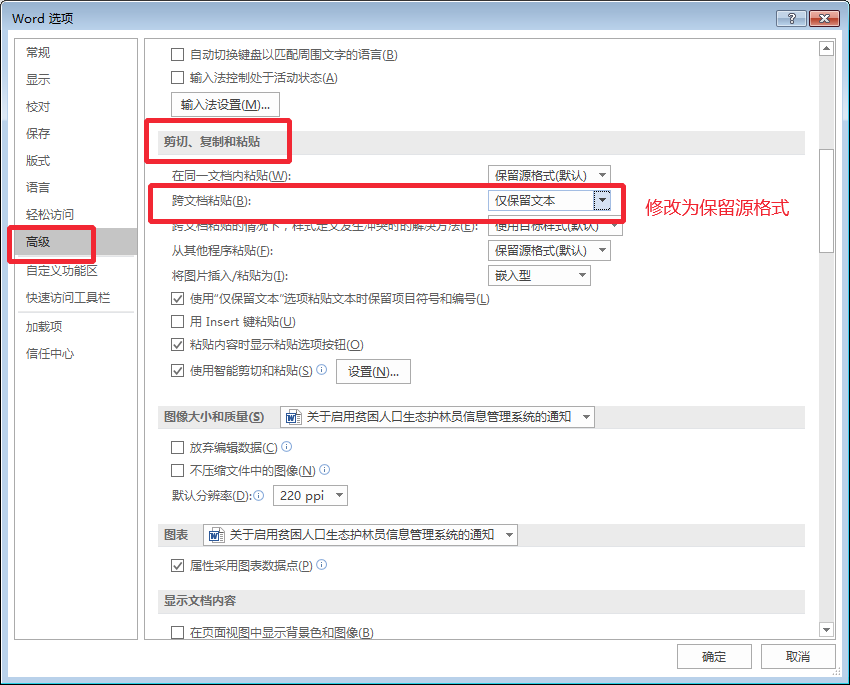Screen dimensions: 850x685
Task: Enable 用 Insert 键粘贴
Action: pos(177,321)
